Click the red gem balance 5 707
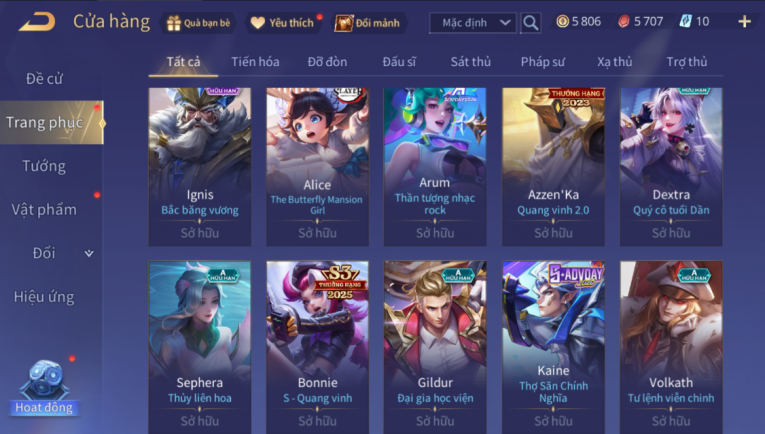The height and width of the screenshot is (434, 765). tap(641, 21)
